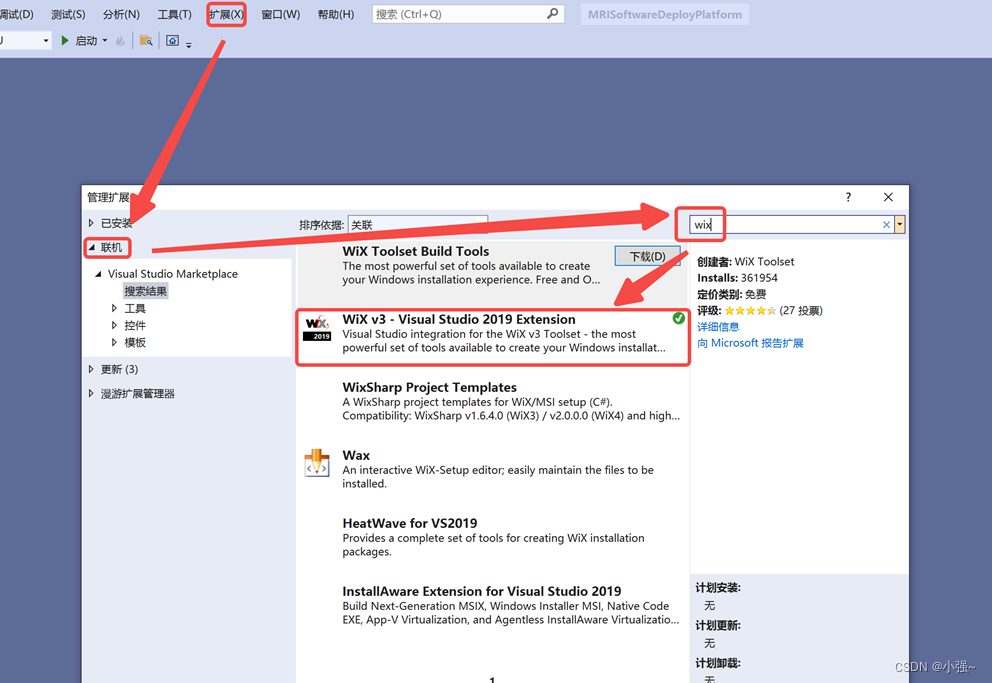Click the 创建者: WiX Toolset text
Image resolution: width=992 pixels, height=683 pixels.
(x=745, y=261)
